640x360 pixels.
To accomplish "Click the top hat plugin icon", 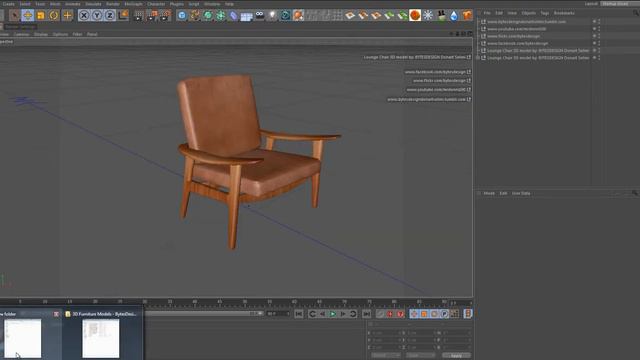I will (441, 16).
